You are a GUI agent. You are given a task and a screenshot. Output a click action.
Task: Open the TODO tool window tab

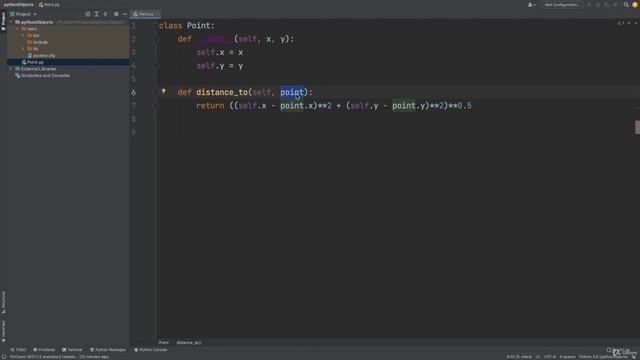pos(18,350)
